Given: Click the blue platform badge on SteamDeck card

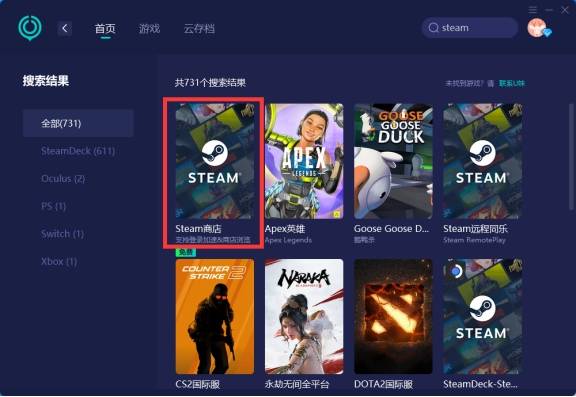Looking at the screenshot, I should (x=456, y=271).
